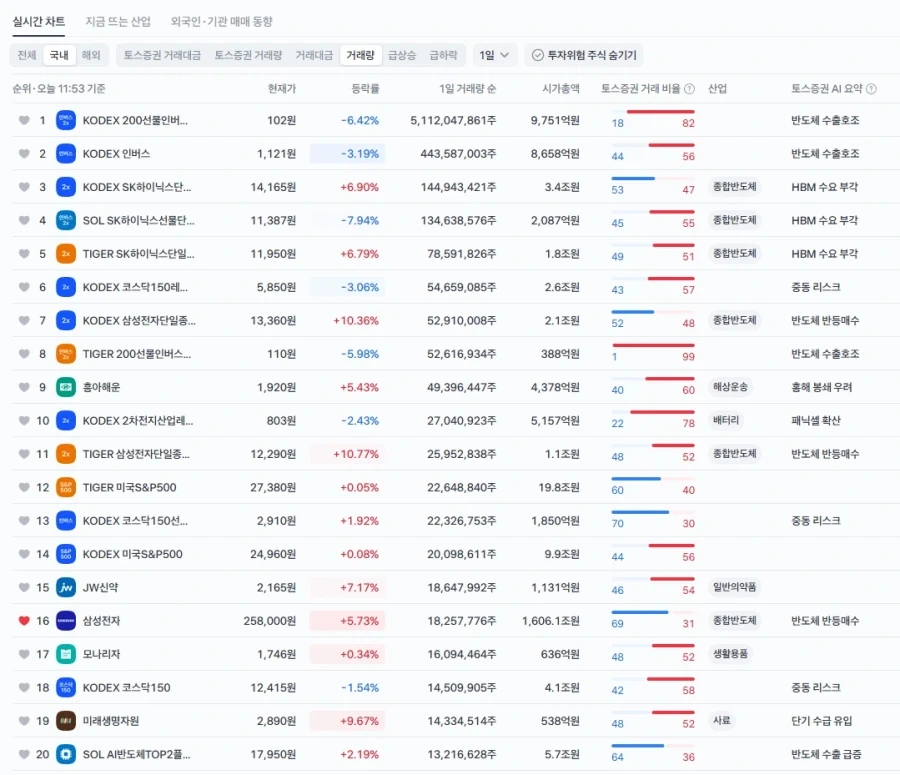Open the 1일 period dropdown
900x775 pixels.
(x=494, y=55)
